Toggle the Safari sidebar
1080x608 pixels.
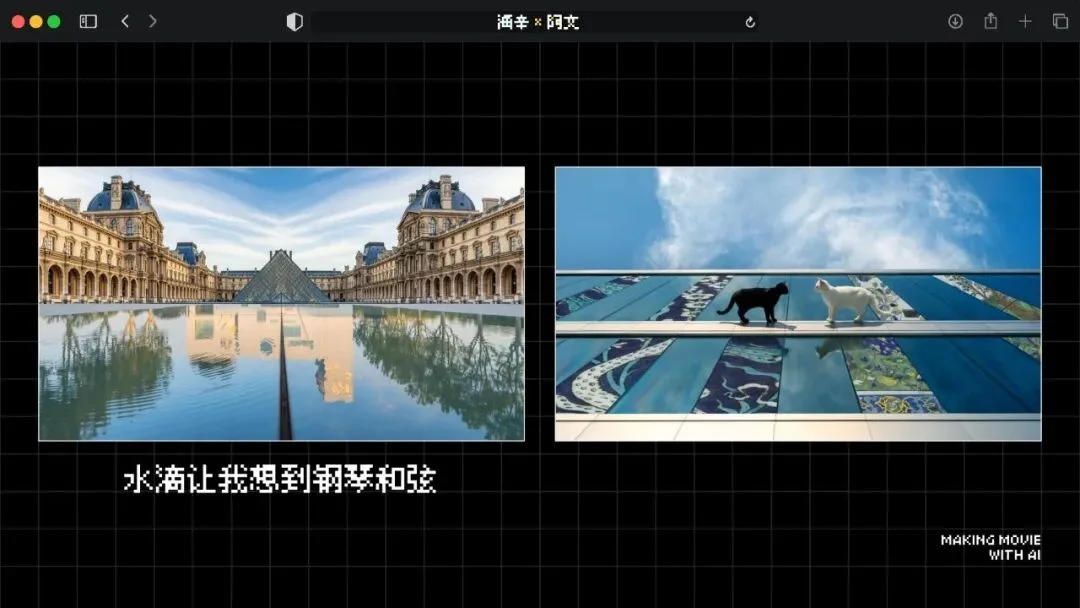[87, 20]
